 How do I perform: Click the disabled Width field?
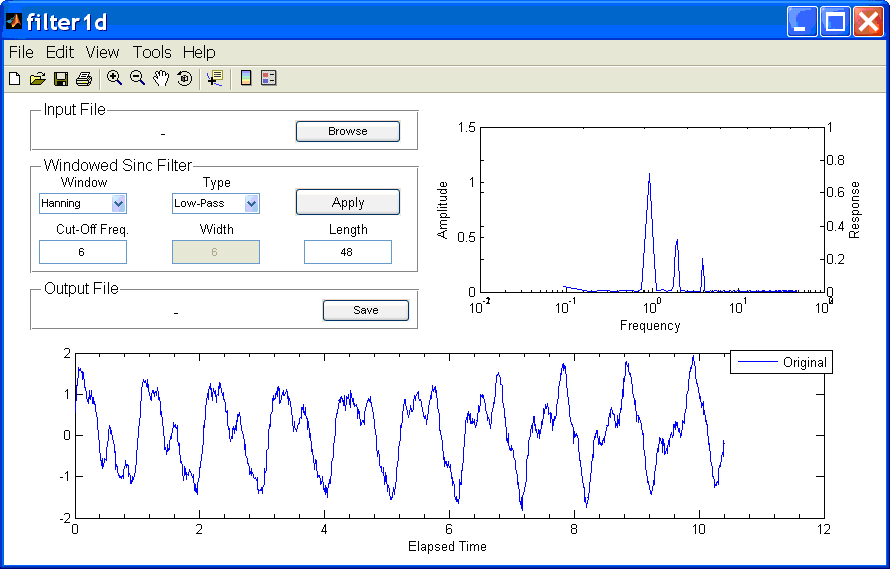216,252
